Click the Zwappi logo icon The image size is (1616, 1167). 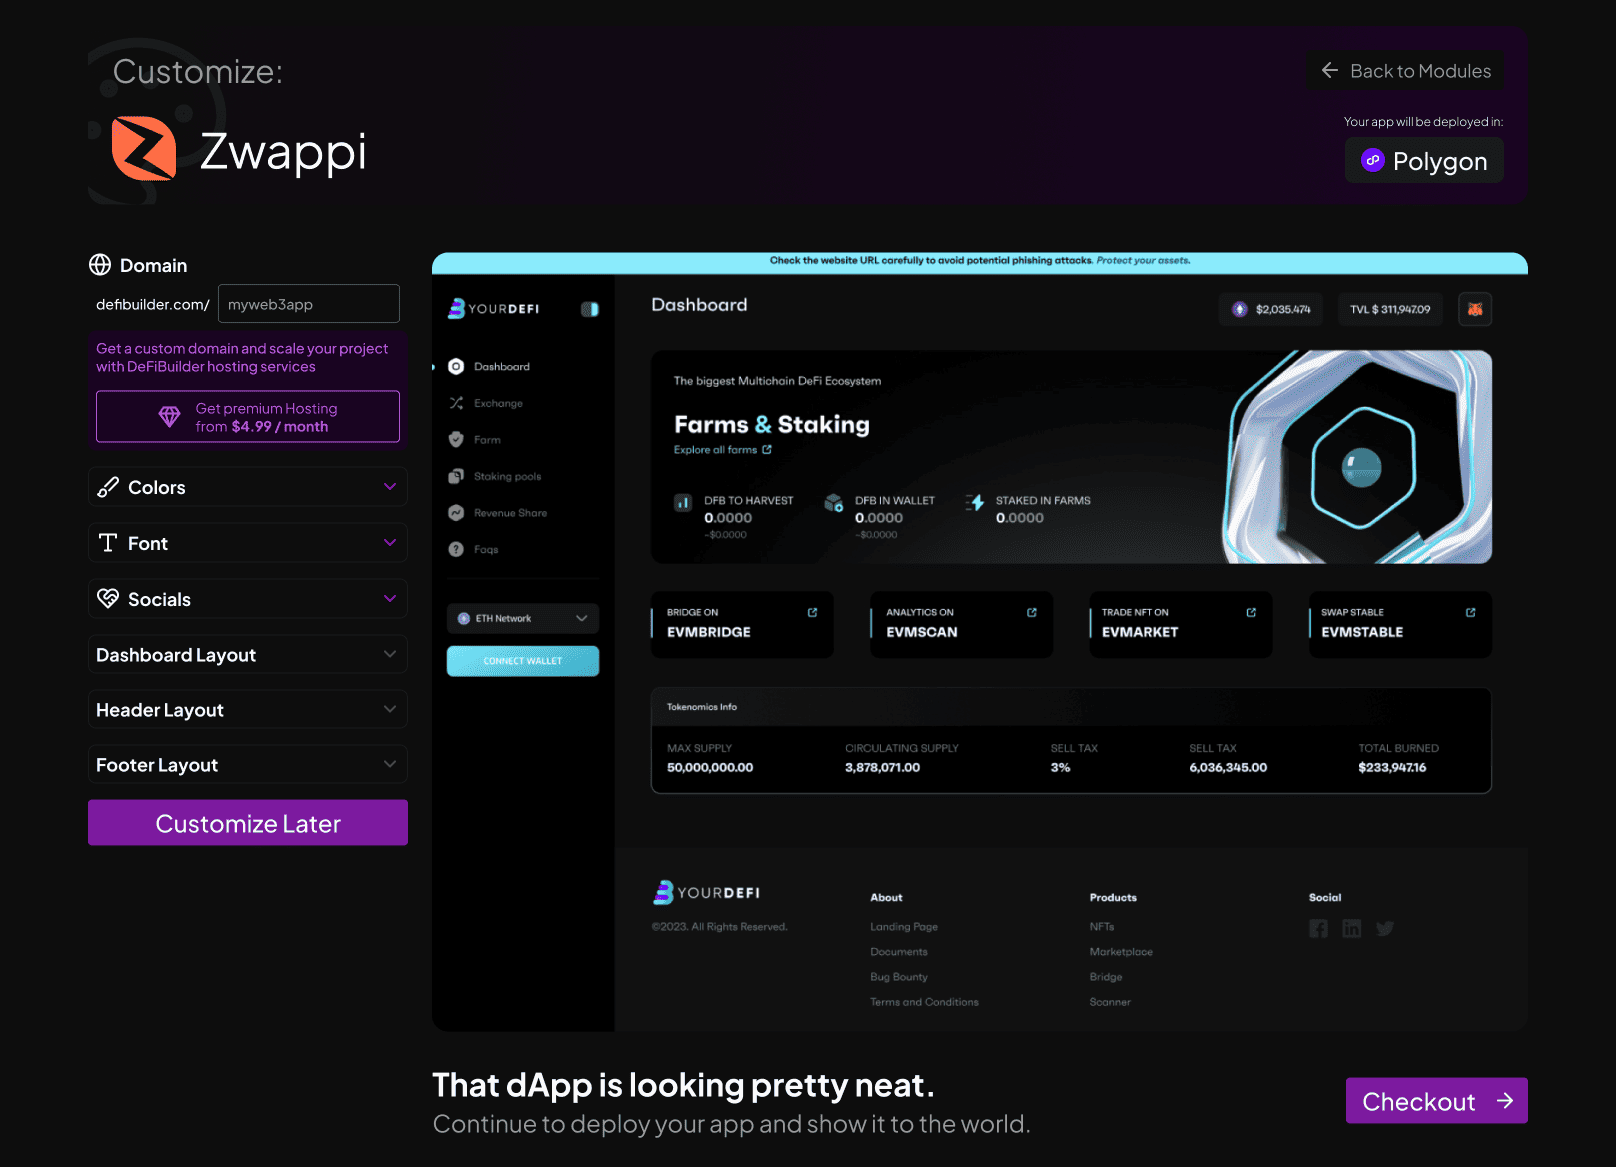144,148
